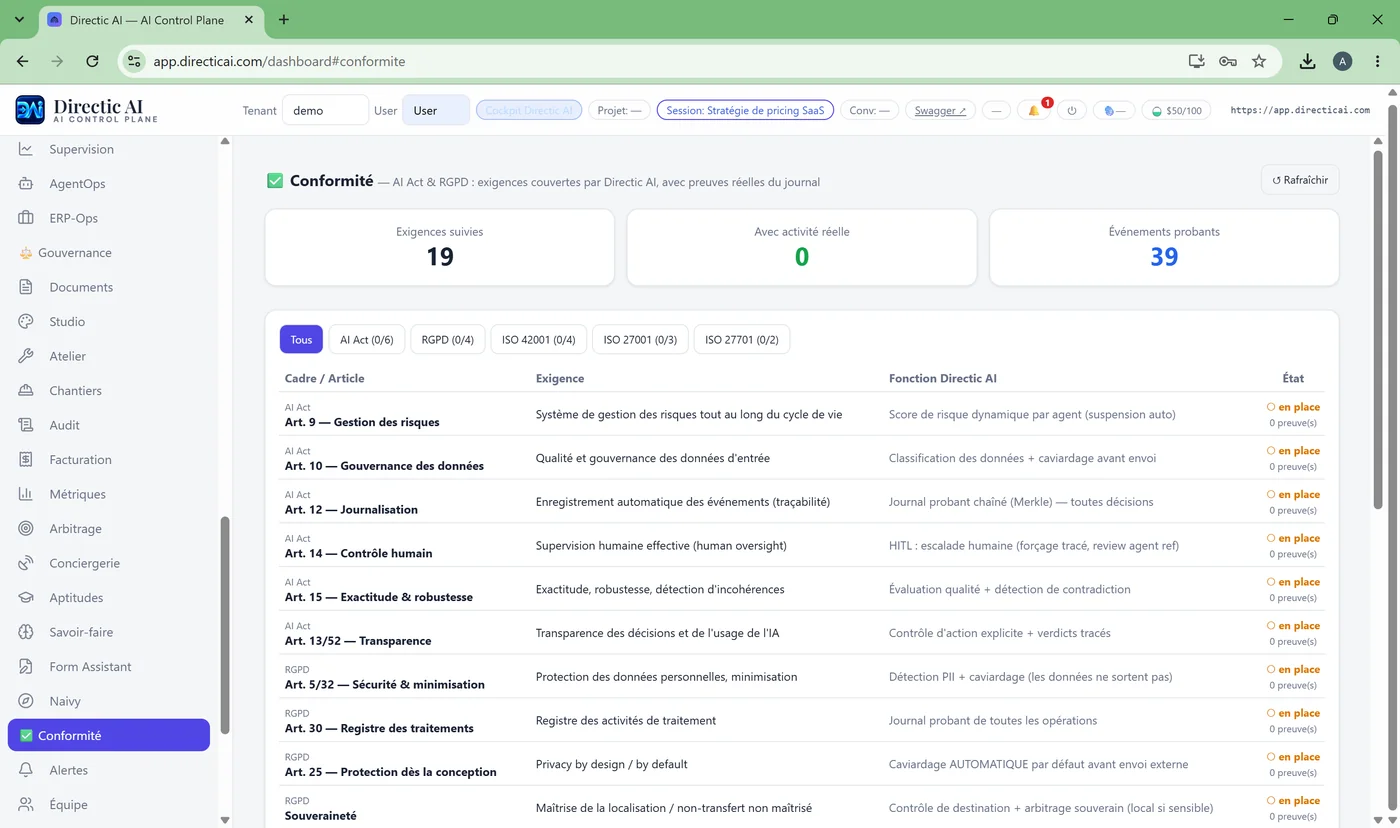
Task: View site information icon
Action: pyautogui.click(x=134, y=61)
